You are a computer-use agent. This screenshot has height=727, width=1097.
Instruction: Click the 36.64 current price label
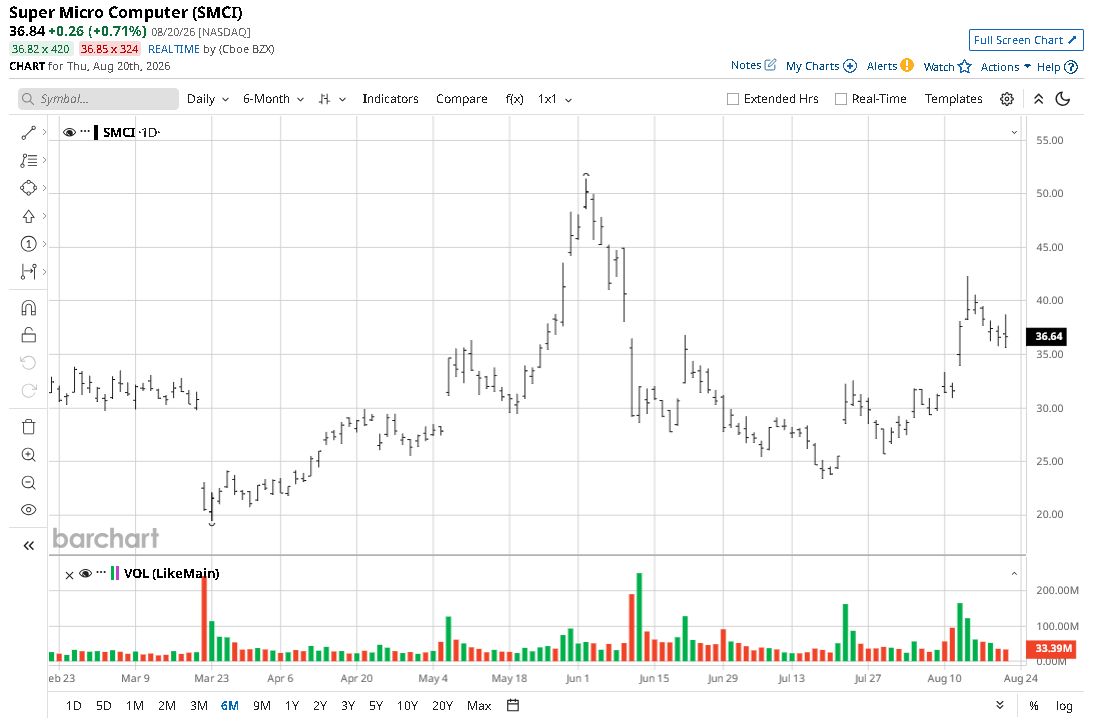click(x=1047, y=337)
